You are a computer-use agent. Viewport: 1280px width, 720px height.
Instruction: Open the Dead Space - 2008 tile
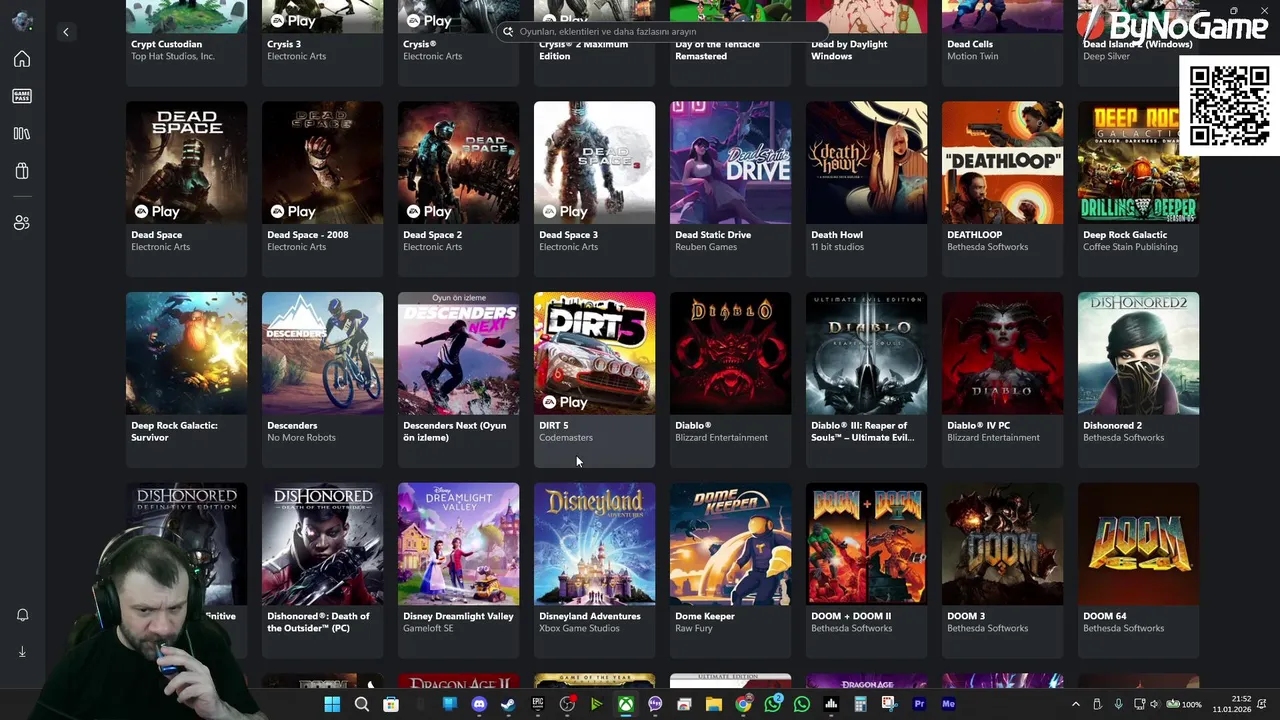click(x=322, y=188)
